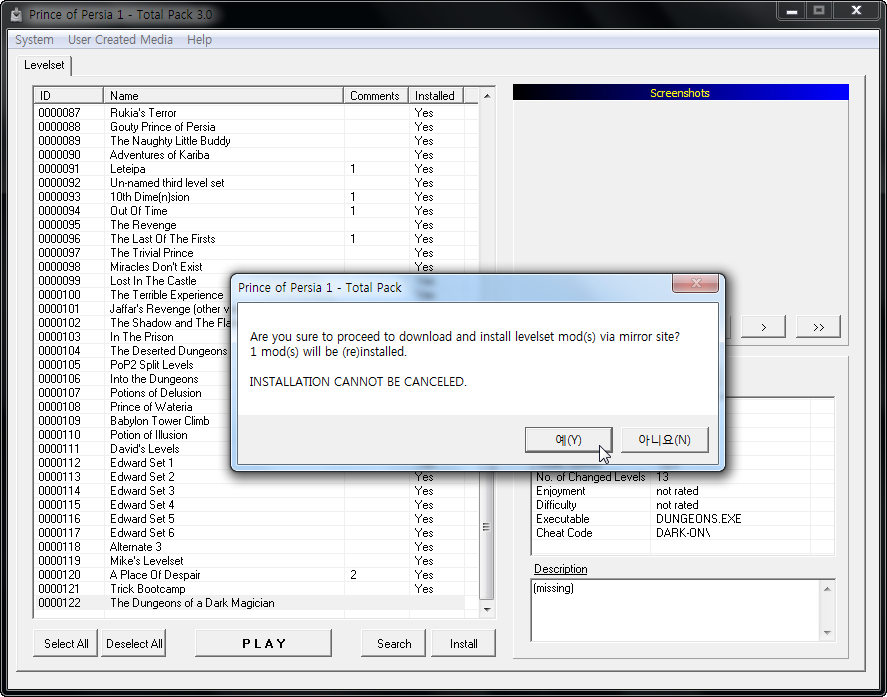Select the row 'Potion of Illusion'
This screenshot has height=697, width=887.
(x=133, y=434)
